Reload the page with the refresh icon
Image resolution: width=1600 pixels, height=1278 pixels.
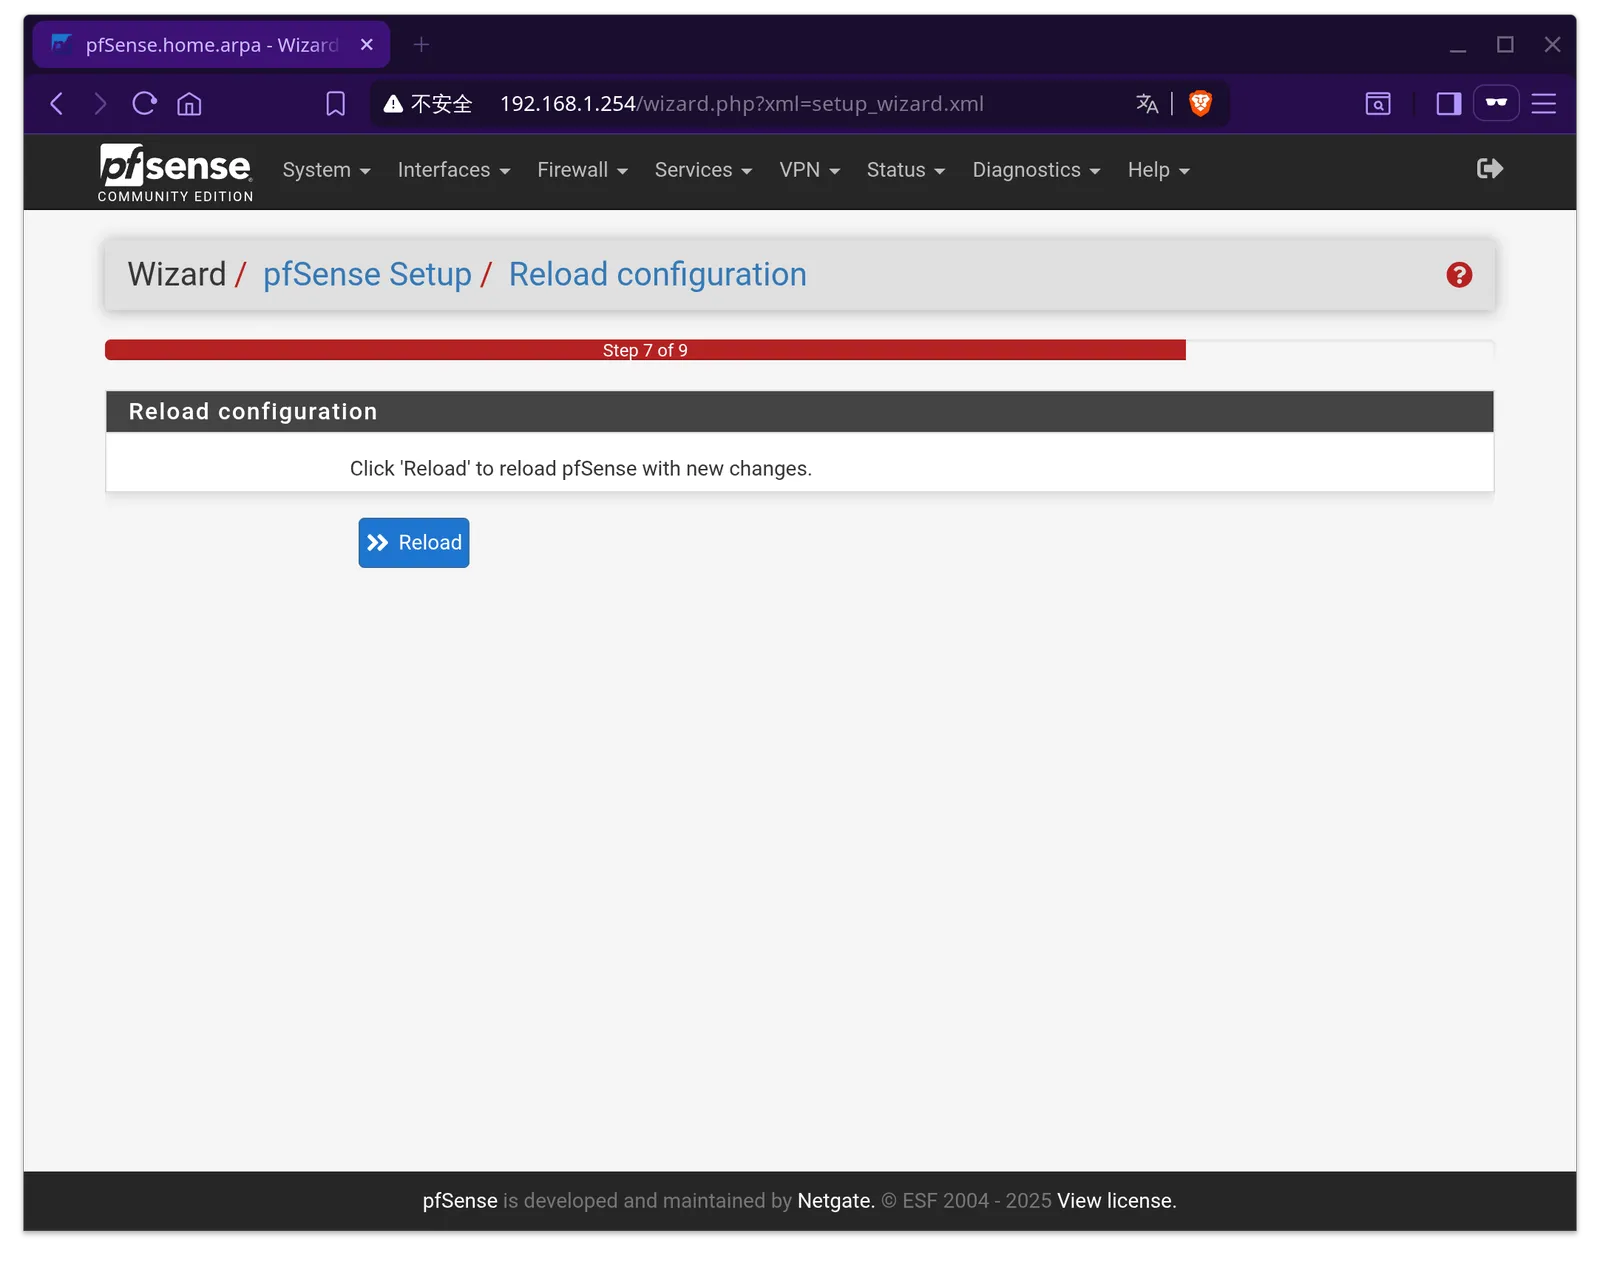(145, 104)
